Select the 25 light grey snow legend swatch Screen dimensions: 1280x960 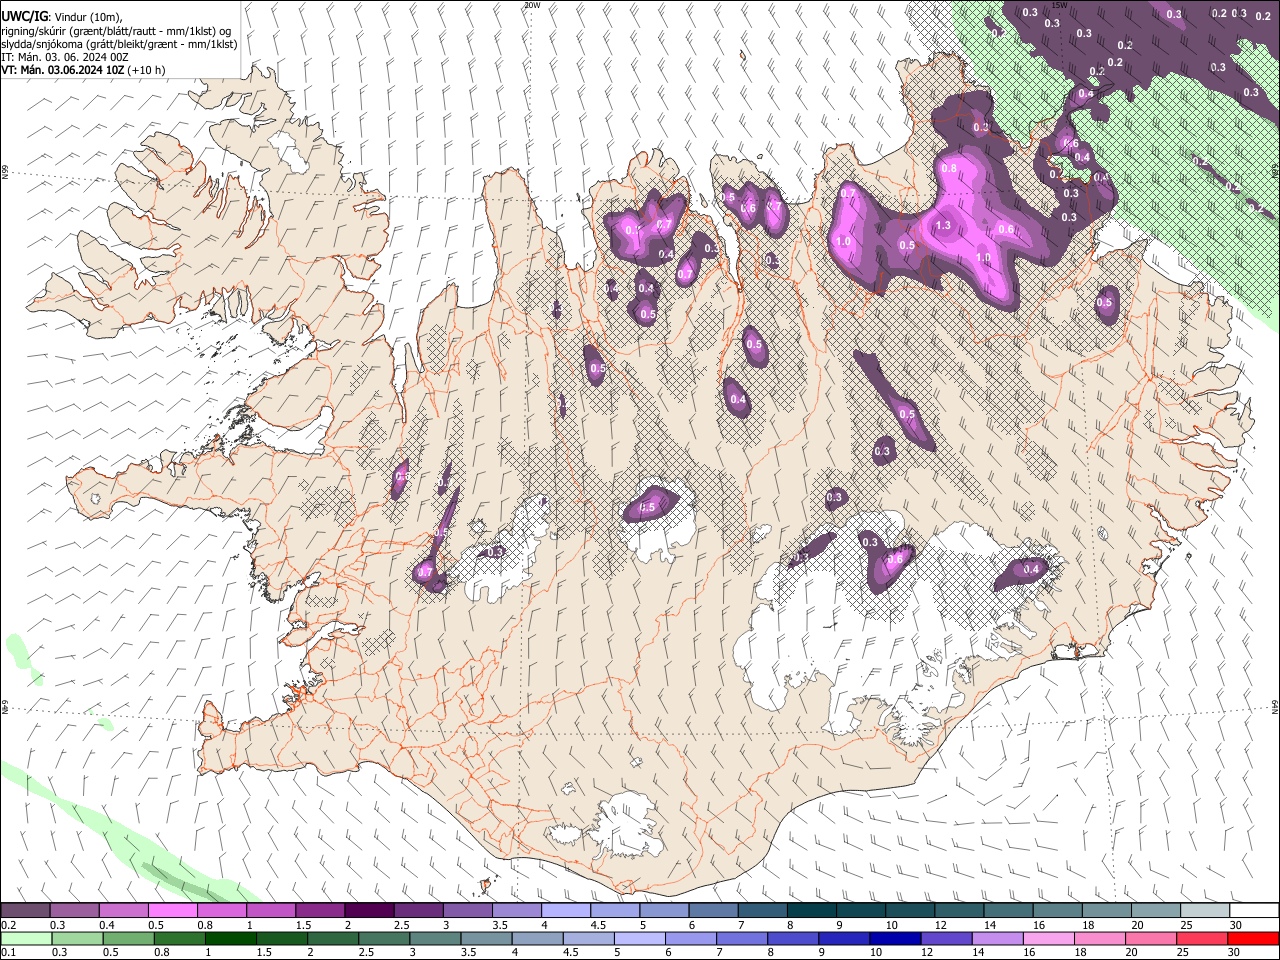tap(1204, 910)
